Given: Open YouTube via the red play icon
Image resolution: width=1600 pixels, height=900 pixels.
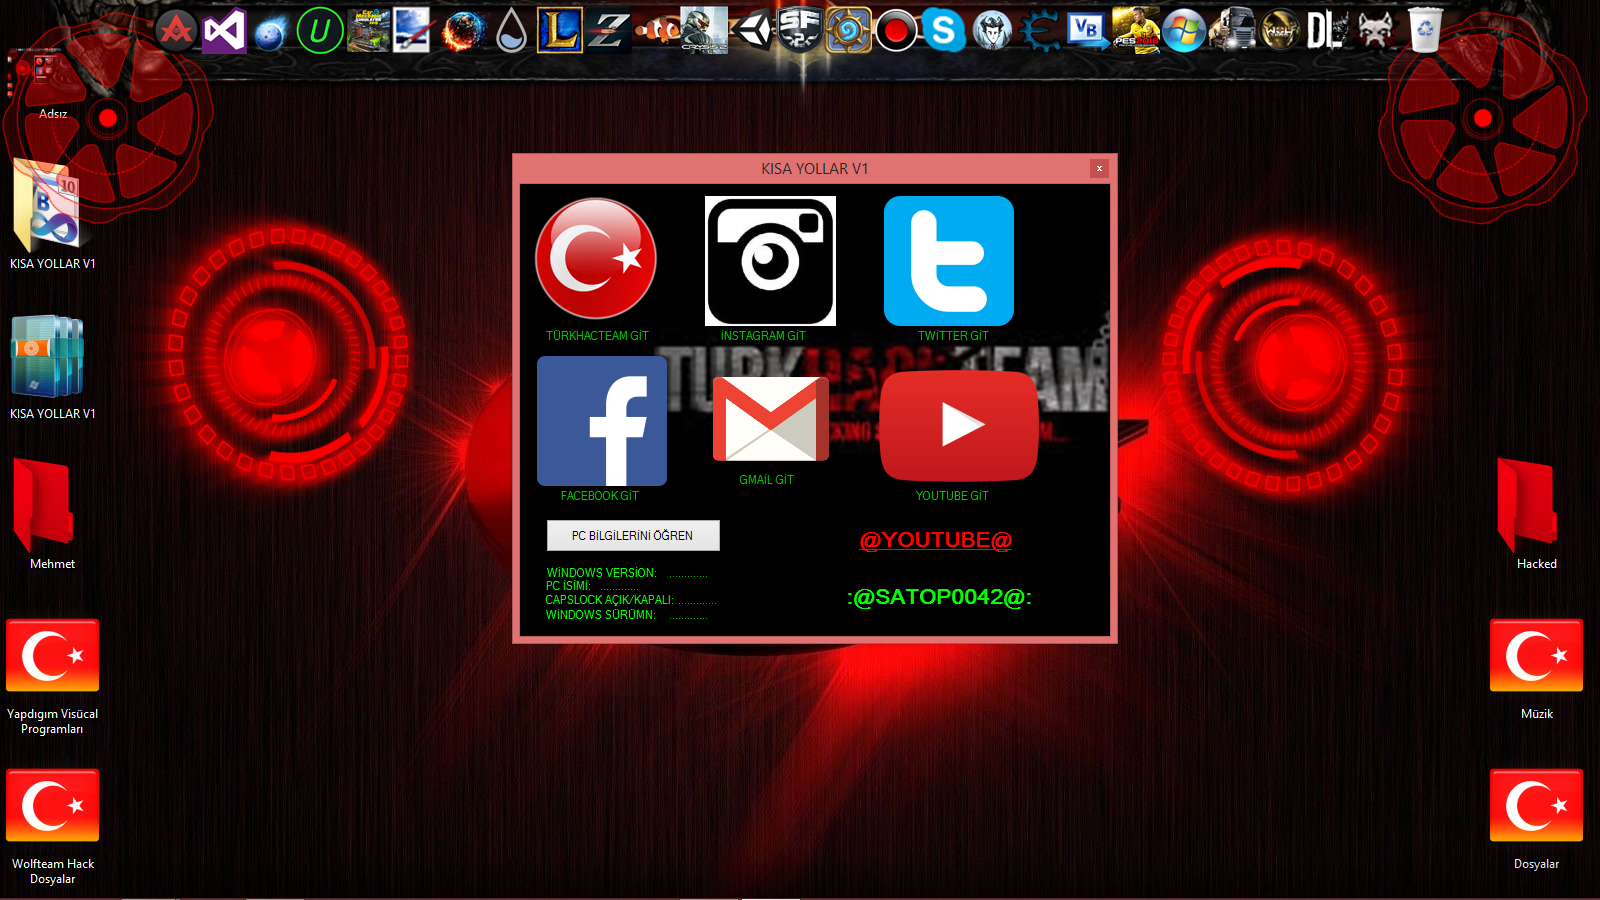Looking at the screenshot, I should 959,426.
